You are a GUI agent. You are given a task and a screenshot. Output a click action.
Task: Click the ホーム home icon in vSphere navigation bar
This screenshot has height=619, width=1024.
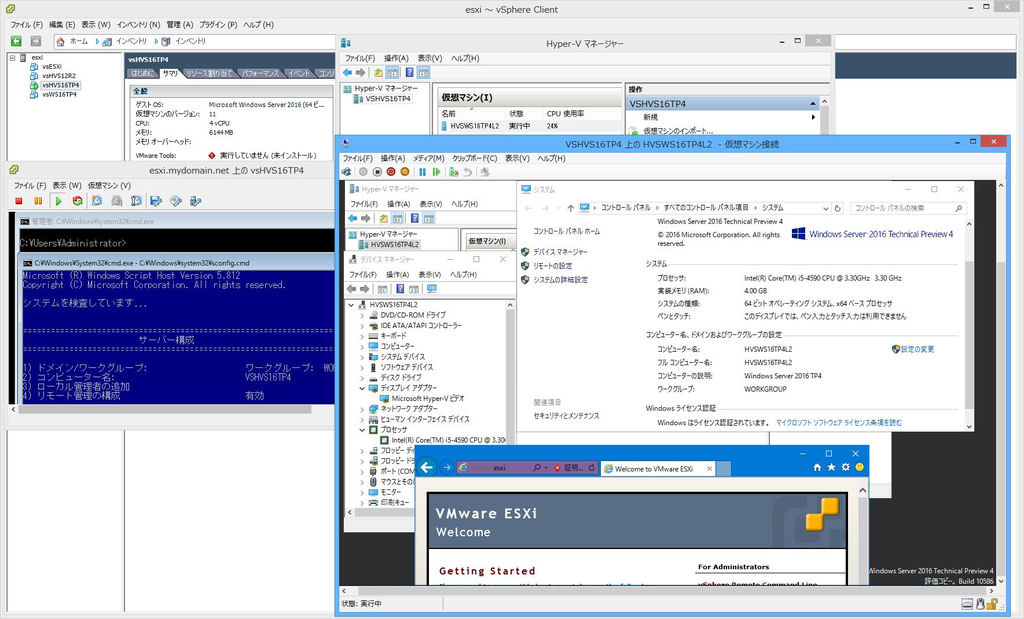[60, 41]
